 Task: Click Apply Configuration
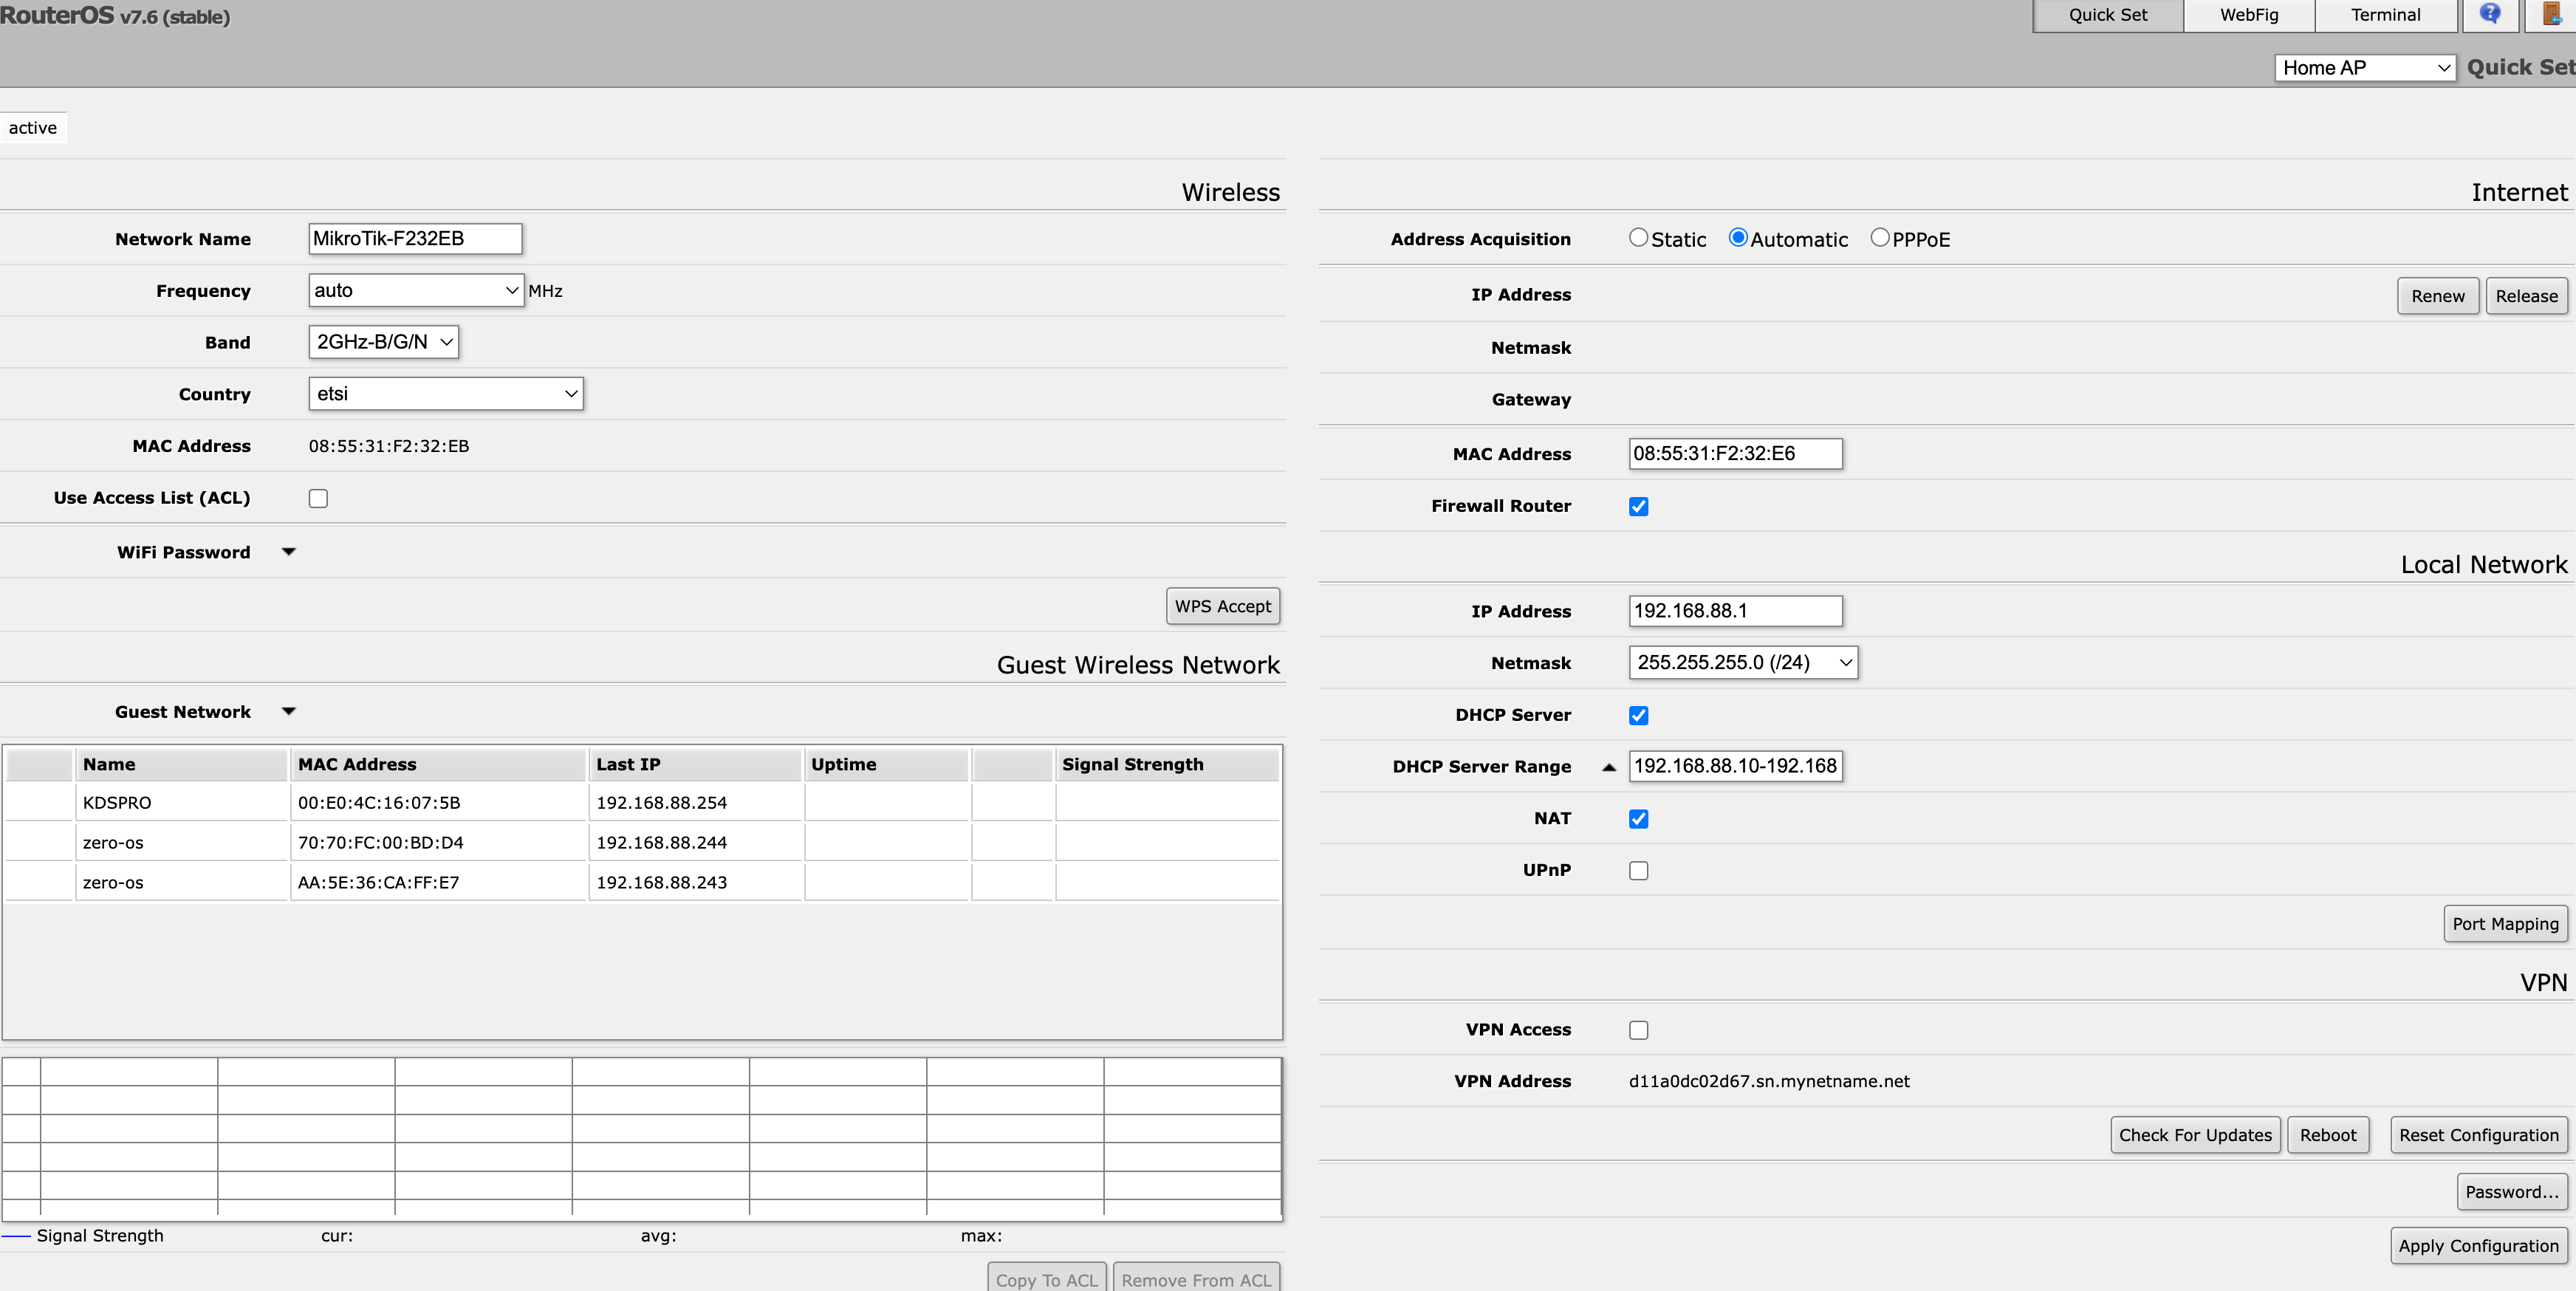pyautogui.click(x=2478, y=1246)
